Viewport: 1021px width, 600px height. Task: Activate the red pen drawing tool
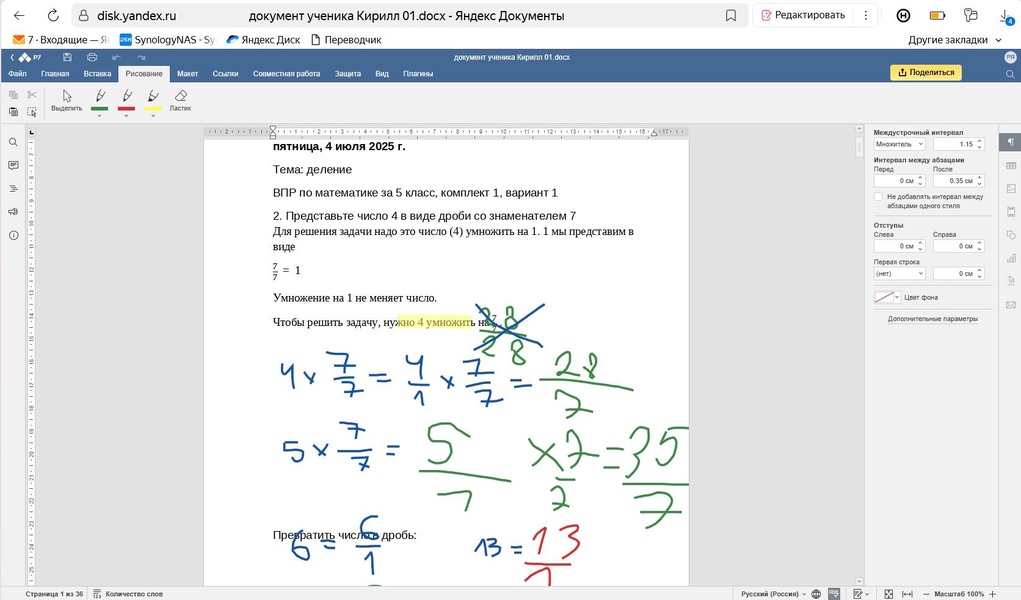pyautogui.click(x=127, y=96)
